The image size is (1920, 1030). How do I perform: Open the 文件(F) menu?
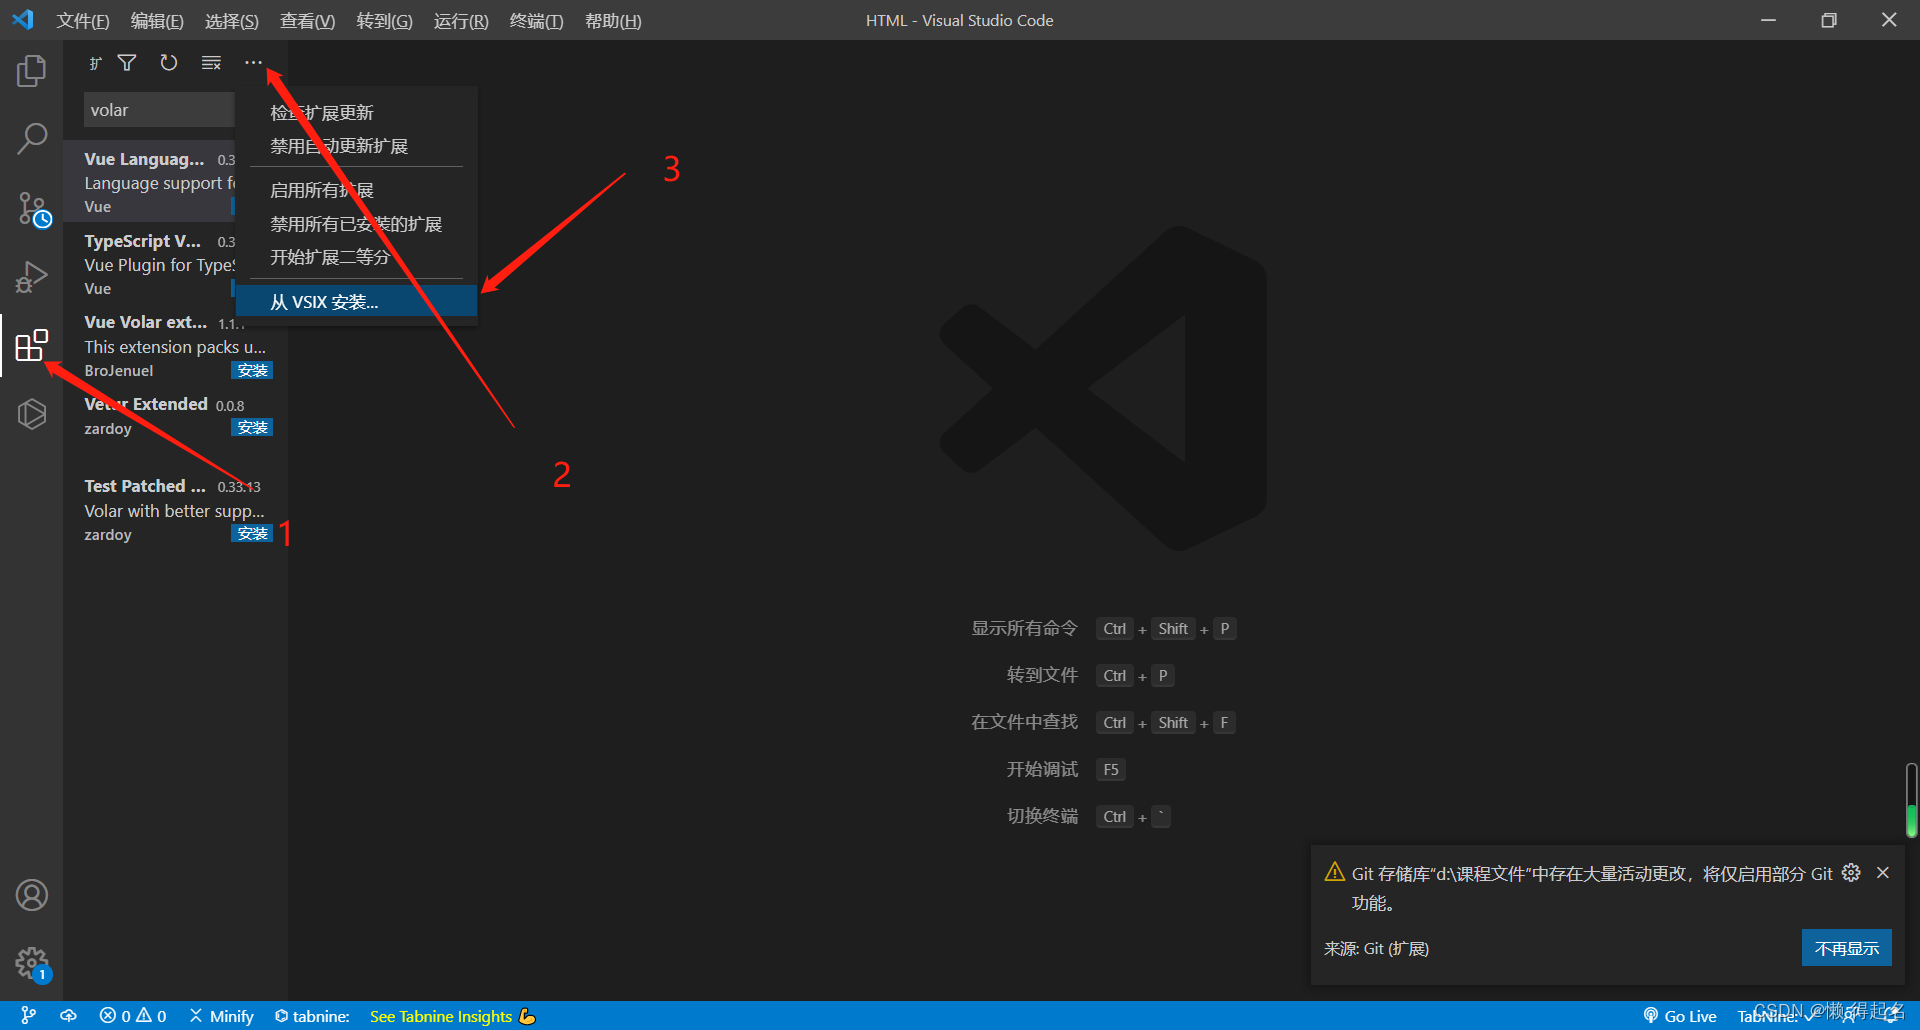click(x=83, y=21)
